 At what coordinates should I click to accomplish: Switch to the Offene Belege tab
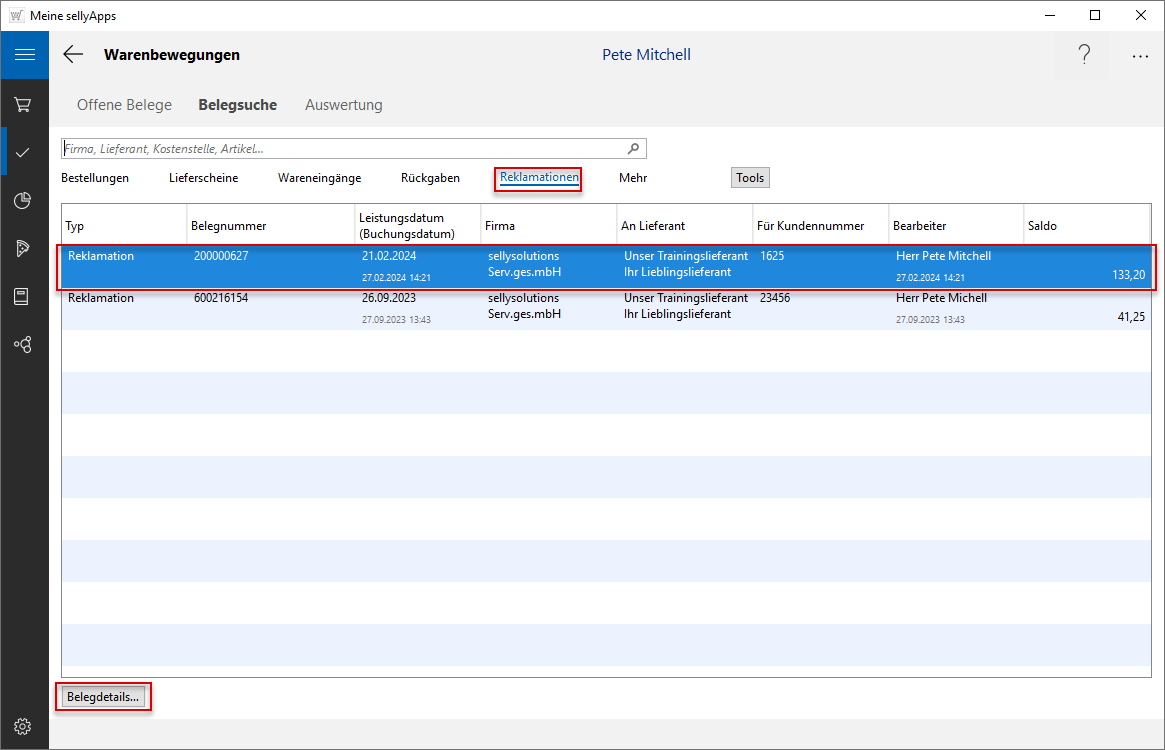pos(124,105)
